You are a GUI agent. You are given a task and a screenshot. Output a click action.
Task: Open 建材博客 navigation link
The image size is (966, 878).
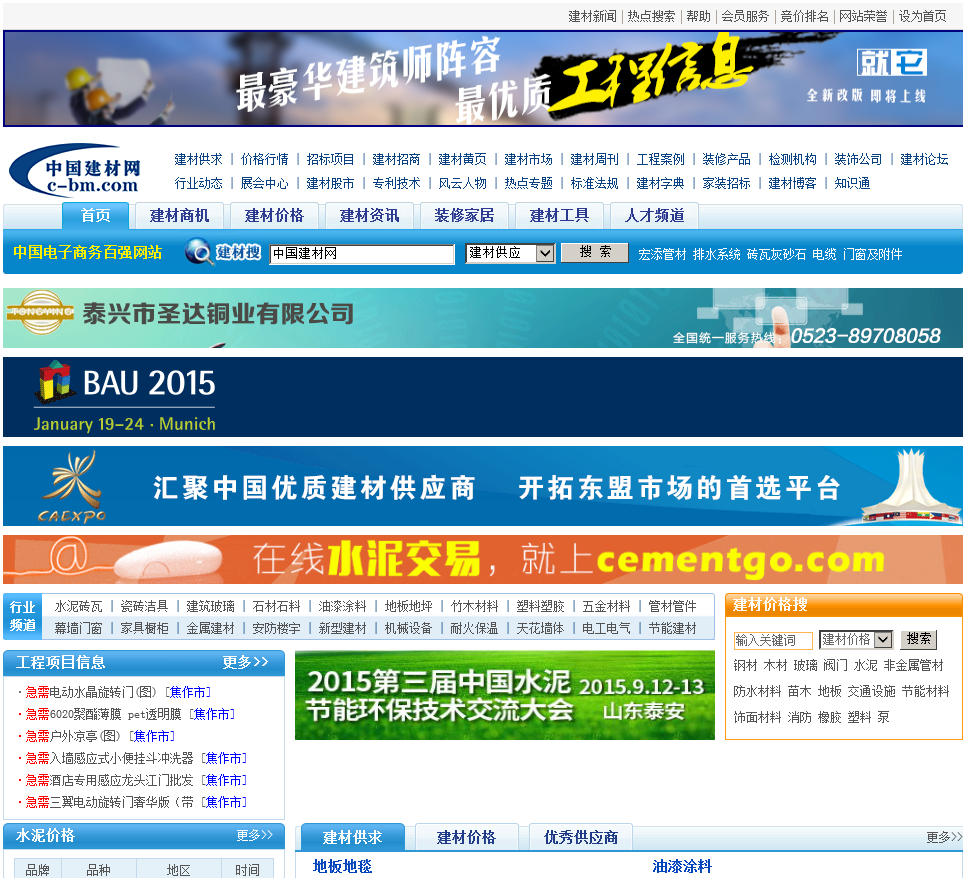click(792, 183)
